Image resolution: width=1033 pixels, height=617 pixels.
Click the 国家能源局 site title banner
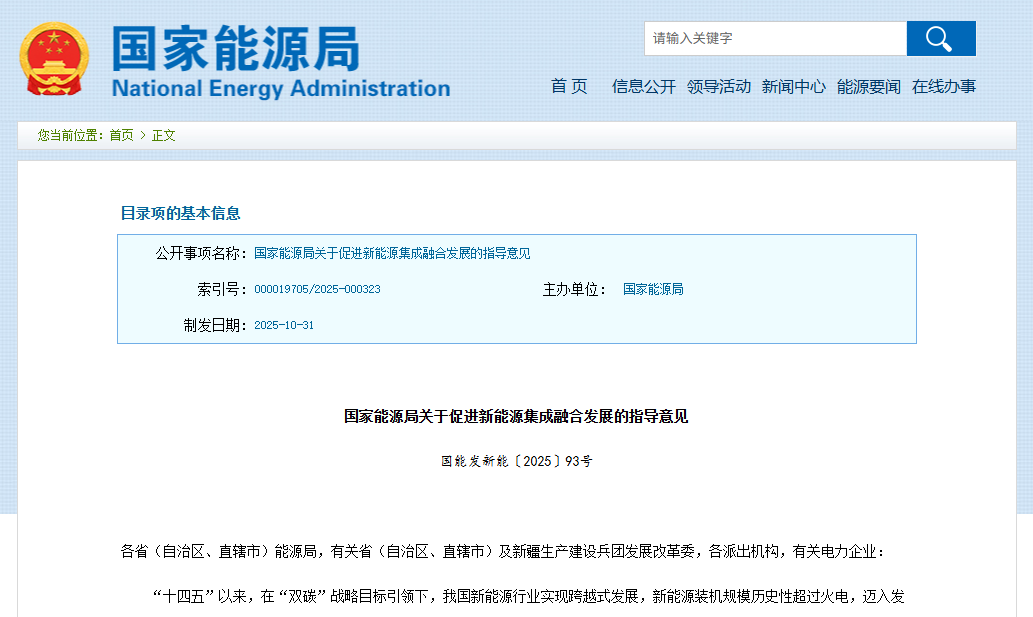(x=236, y=47)
